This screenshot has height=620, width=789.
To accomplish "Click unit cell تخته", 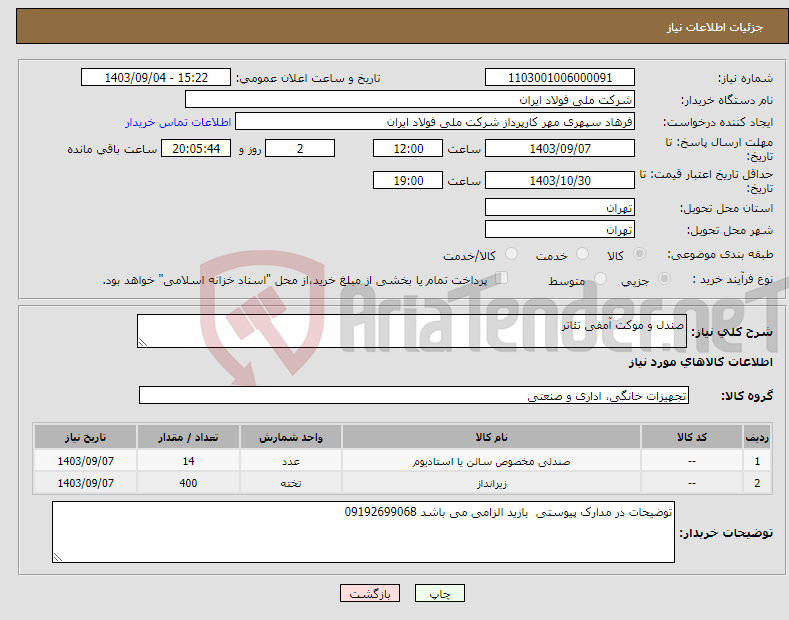I will point(291,483).
